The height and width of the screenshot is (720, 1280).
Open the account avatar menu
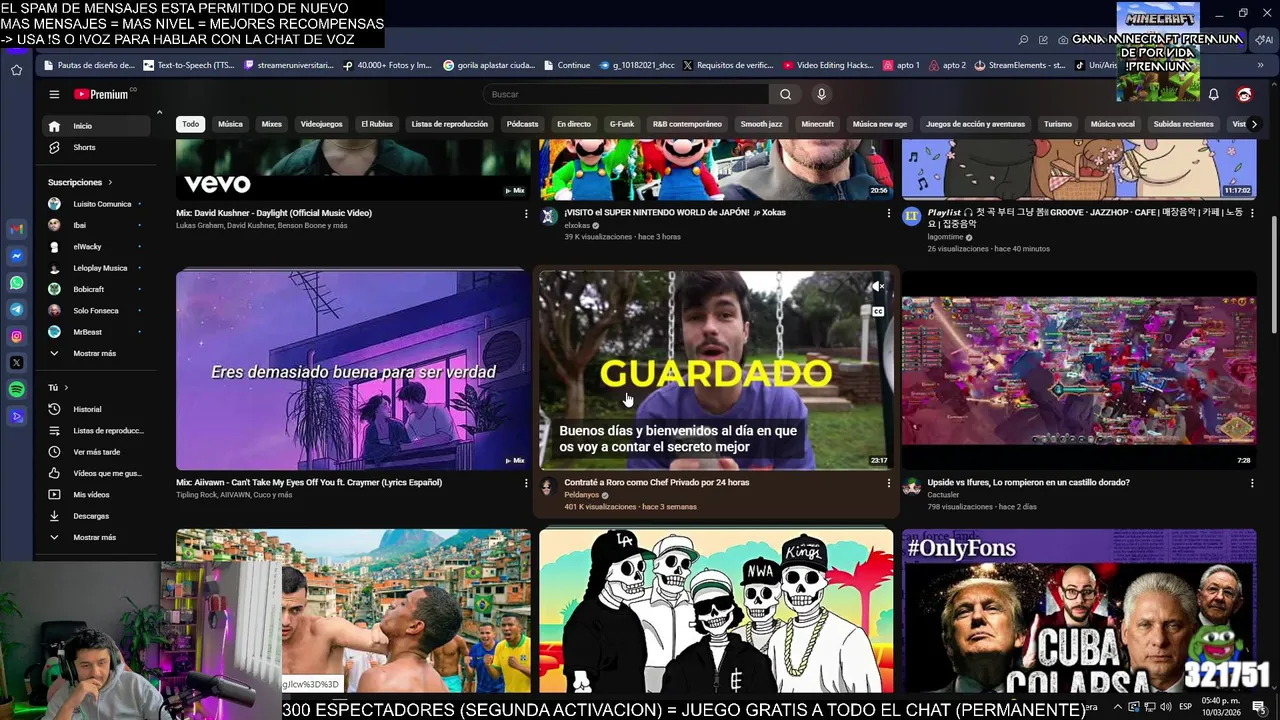(x=1244, y=94)
